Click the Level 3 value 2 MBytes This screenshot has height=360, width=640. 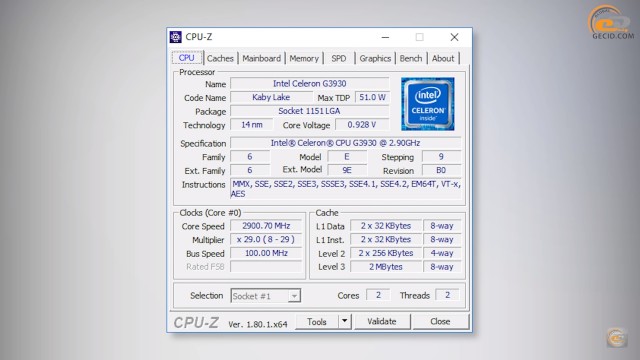pos(386,267)
